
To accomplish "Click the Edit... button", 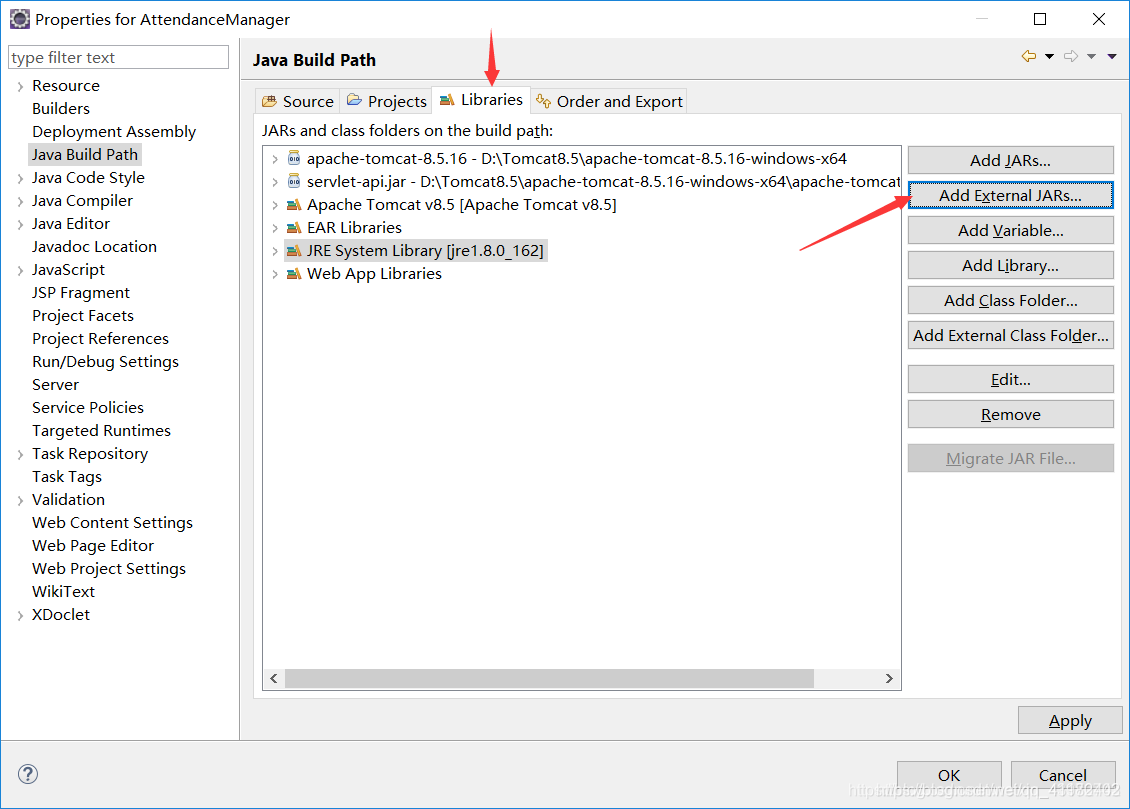I will click(x=1010, y=380).
